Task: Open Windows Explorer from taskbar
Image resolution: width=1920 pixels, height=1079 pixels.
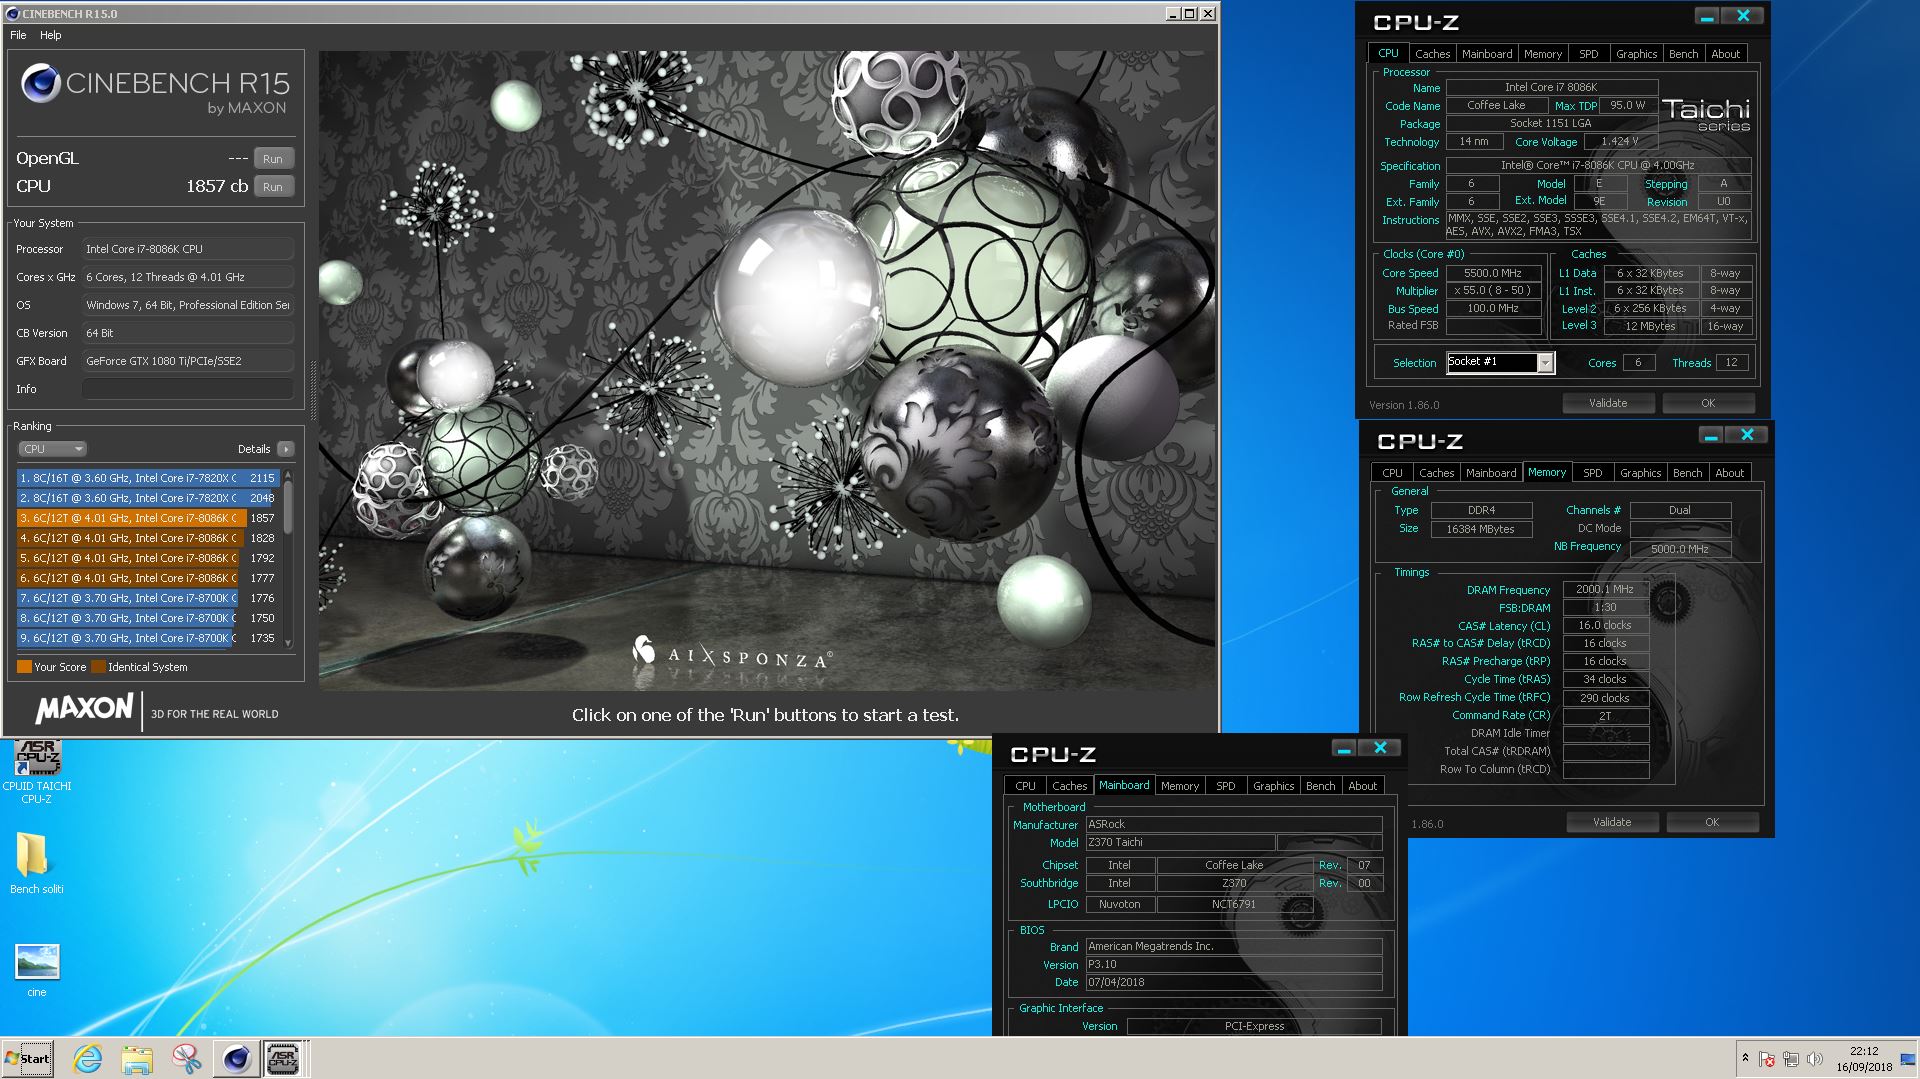Action: pos(137,1058)
